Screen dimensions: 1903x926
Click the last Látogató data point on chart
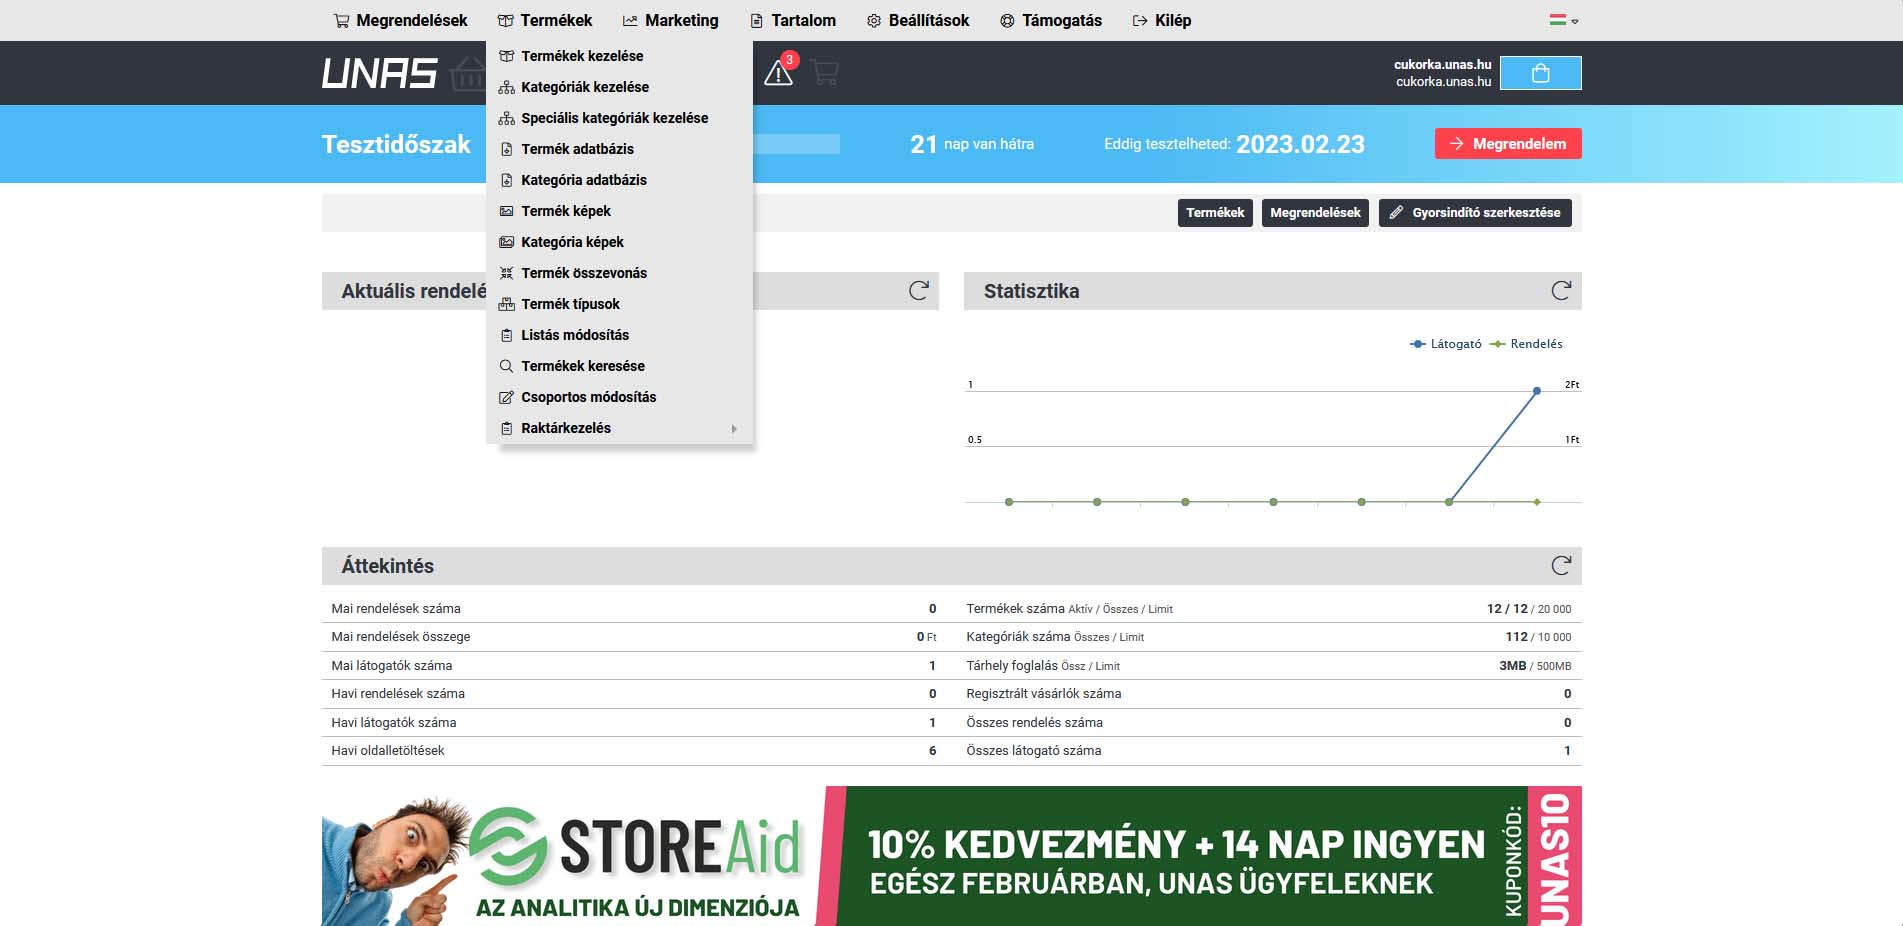pyautogui.click(x=1537, y=391)
